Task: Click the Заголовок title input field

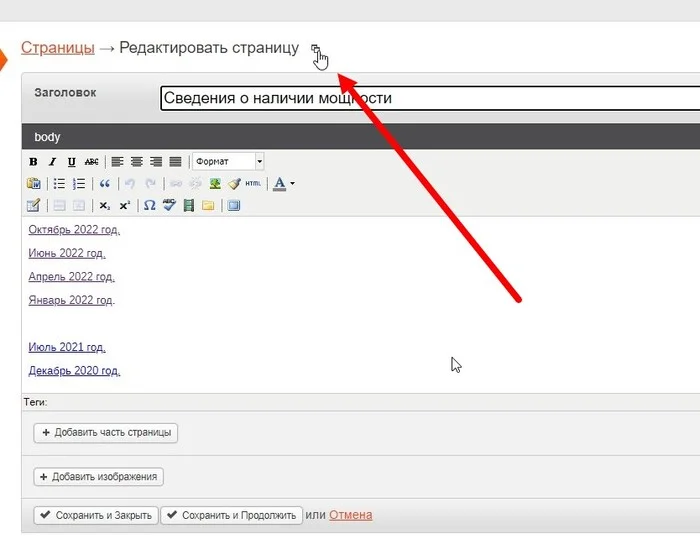Action: coord(430,98)
